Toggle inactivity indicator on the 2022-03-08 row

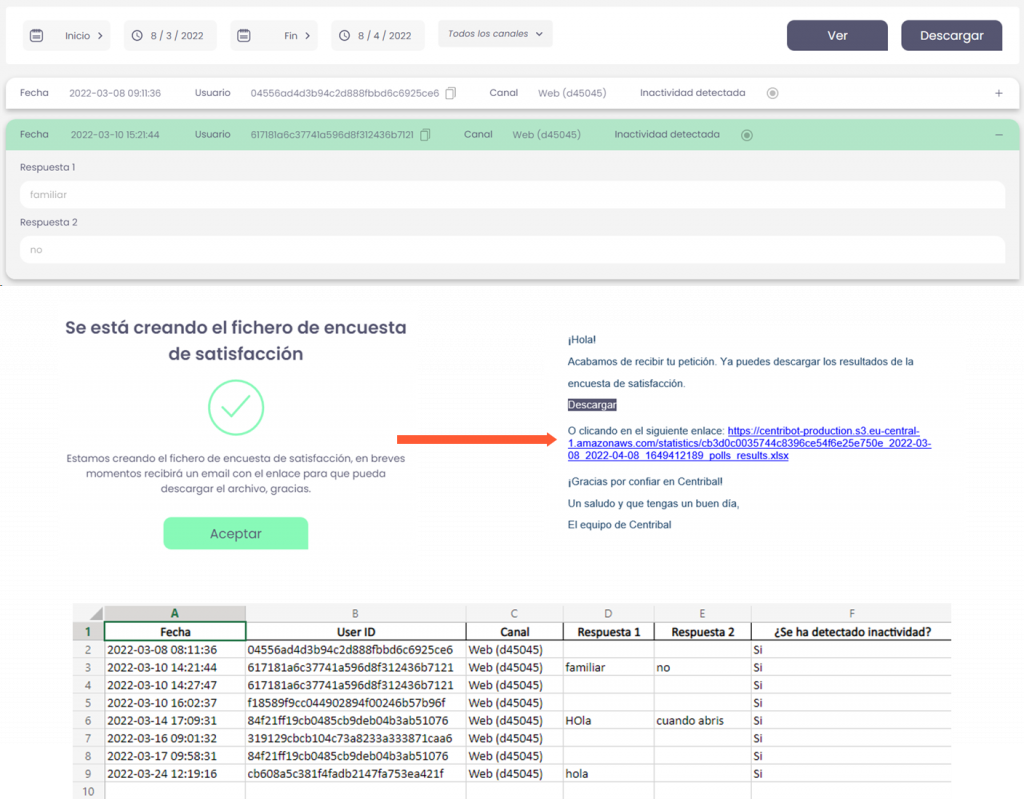click(772, 93)
